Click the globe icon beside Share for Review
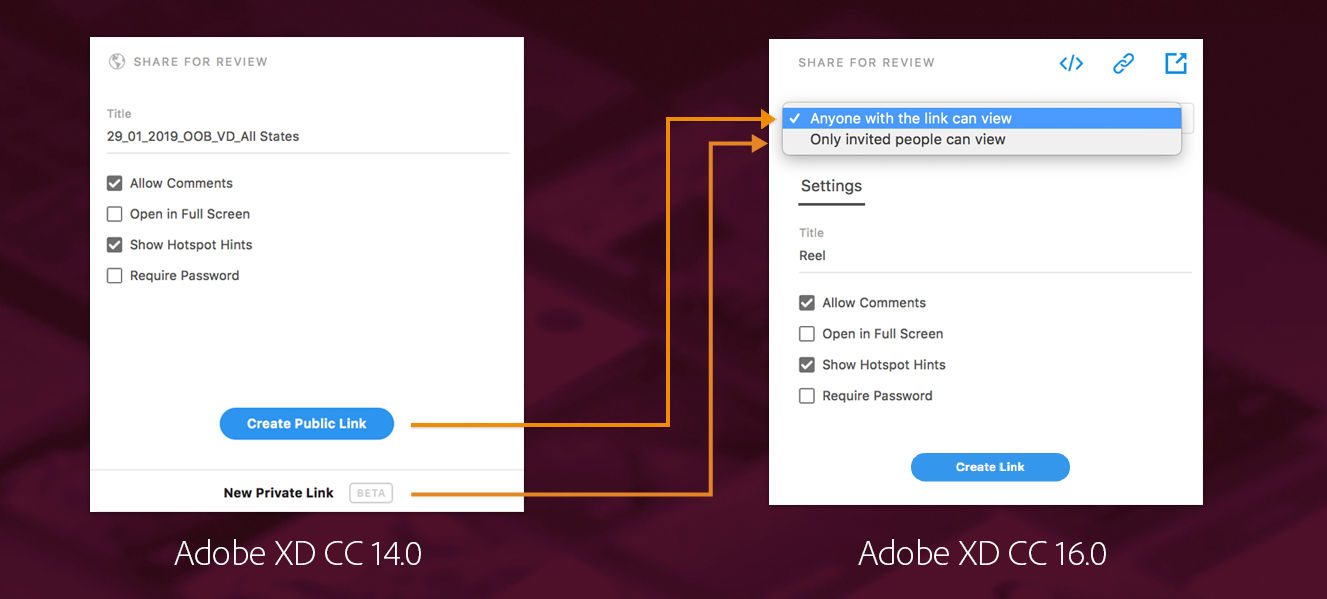 117,62
